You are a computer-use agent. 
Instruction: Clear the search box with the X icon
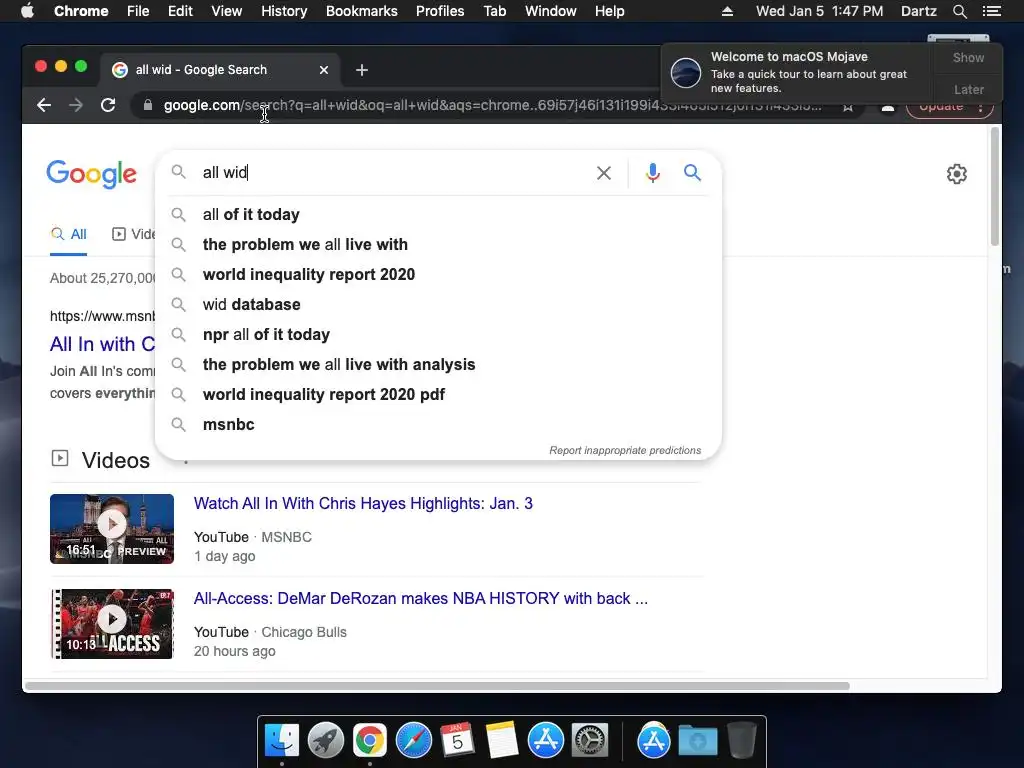[604, 173]
